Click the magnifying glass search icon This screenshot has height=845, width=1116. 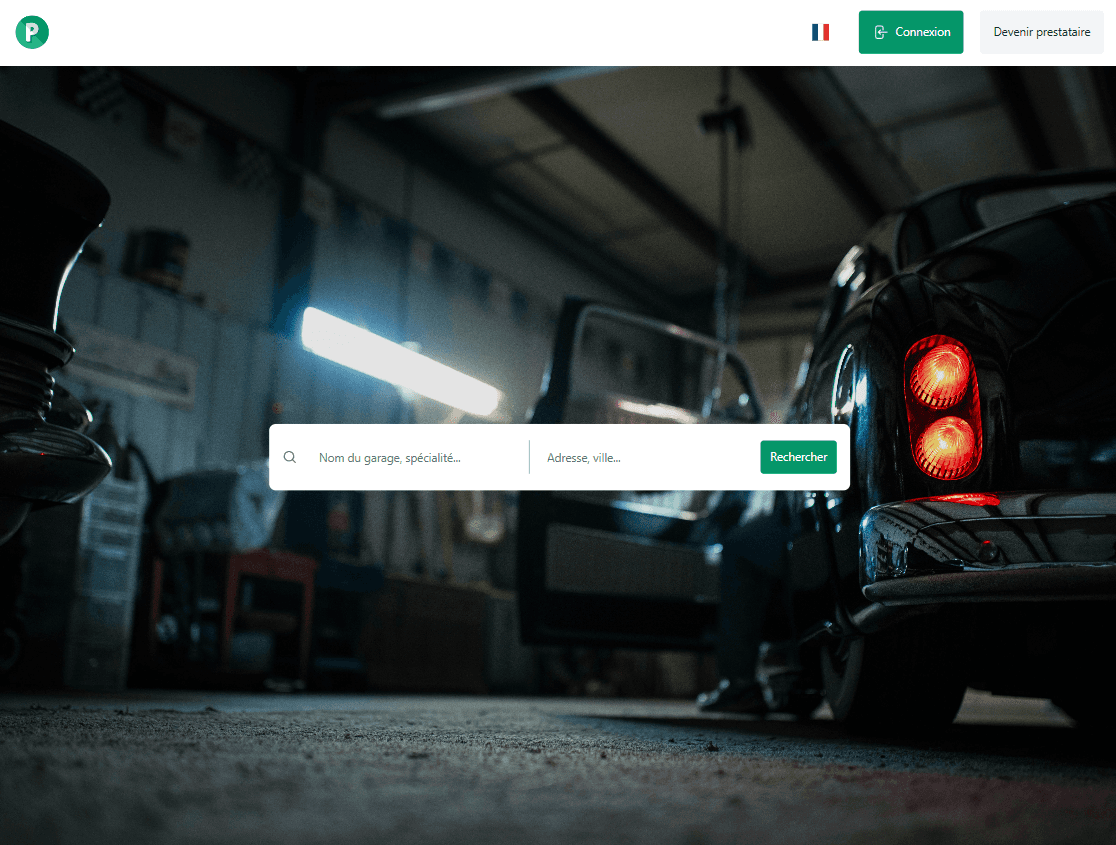pos(290,457)
